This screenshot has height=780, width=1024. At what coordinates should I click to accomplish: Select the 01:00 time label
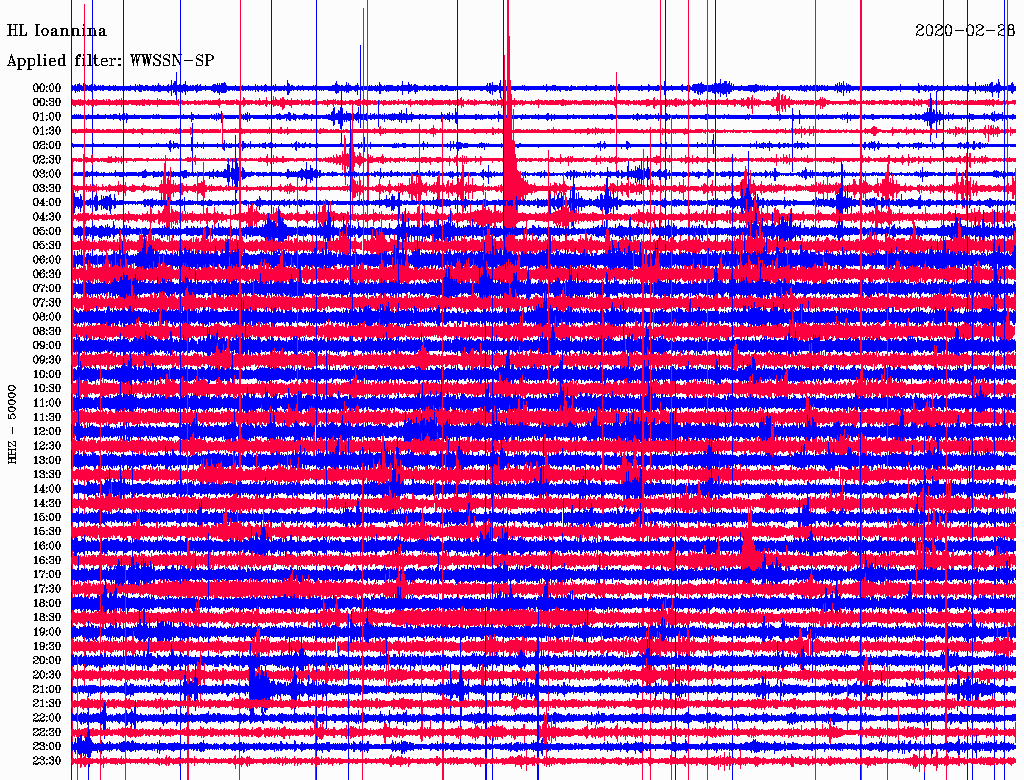point(47,116)
